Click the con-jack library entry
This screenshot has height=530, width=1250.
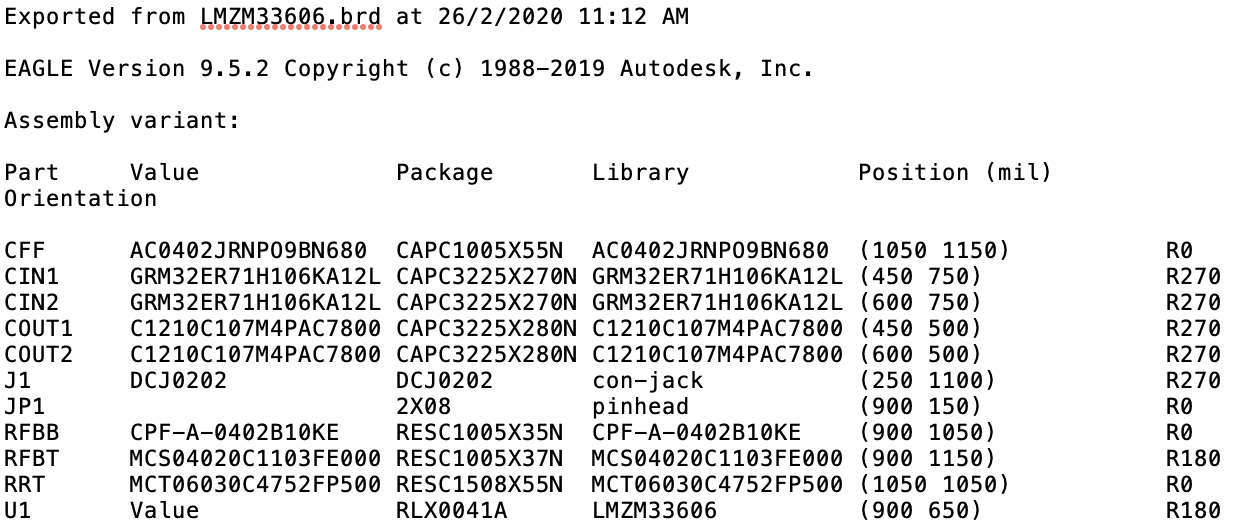click(647, 380)
